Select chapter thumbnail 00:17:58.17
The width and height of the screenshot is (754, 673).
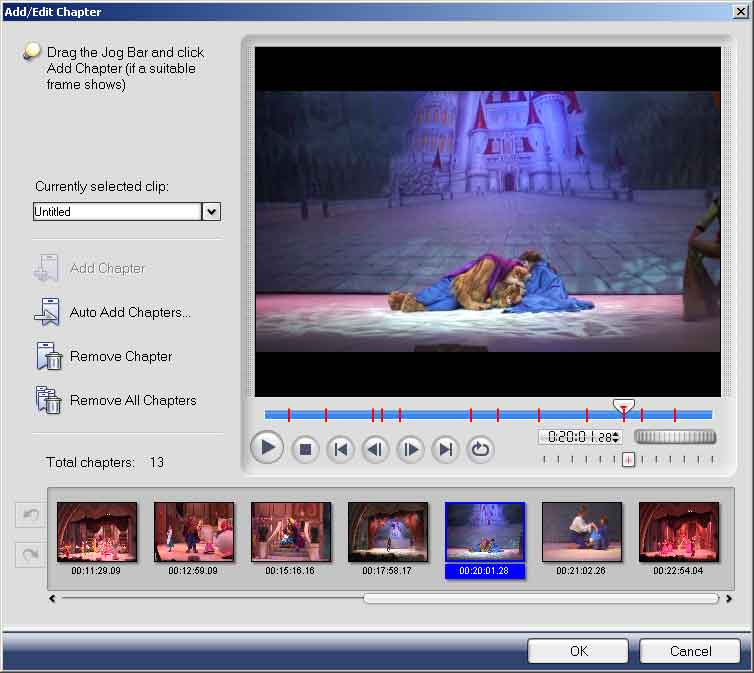point(388,532)
